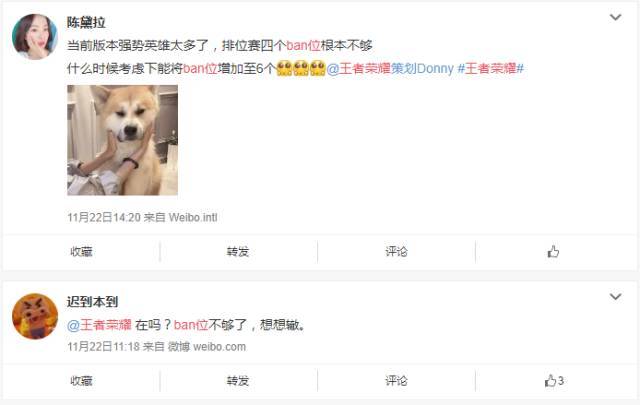The height and width of the screenshot is (405, 640).
Task: Click 评论 on 迟到本到's post
Action: coord(396,381)
